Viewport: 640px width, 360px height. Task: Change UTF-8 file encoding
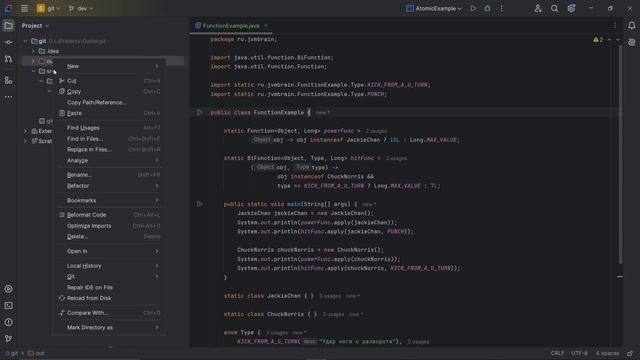click(x=579, y=353)
